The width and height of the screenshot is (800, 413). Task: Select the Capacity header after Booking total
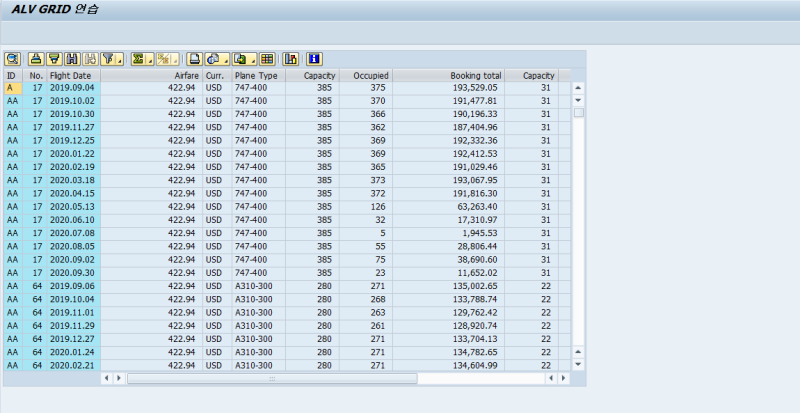tap(532, 76)
